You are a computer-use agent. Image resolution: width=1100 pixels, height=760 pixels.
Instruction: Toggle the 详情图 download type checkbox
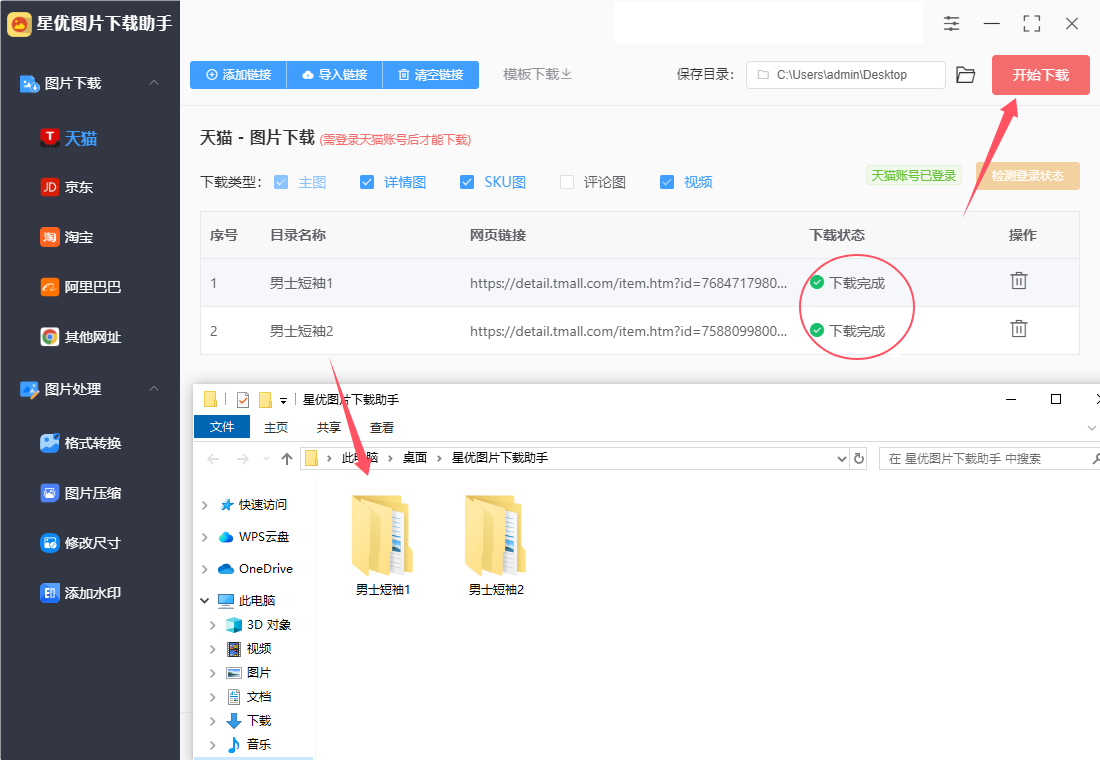point(367,182)
